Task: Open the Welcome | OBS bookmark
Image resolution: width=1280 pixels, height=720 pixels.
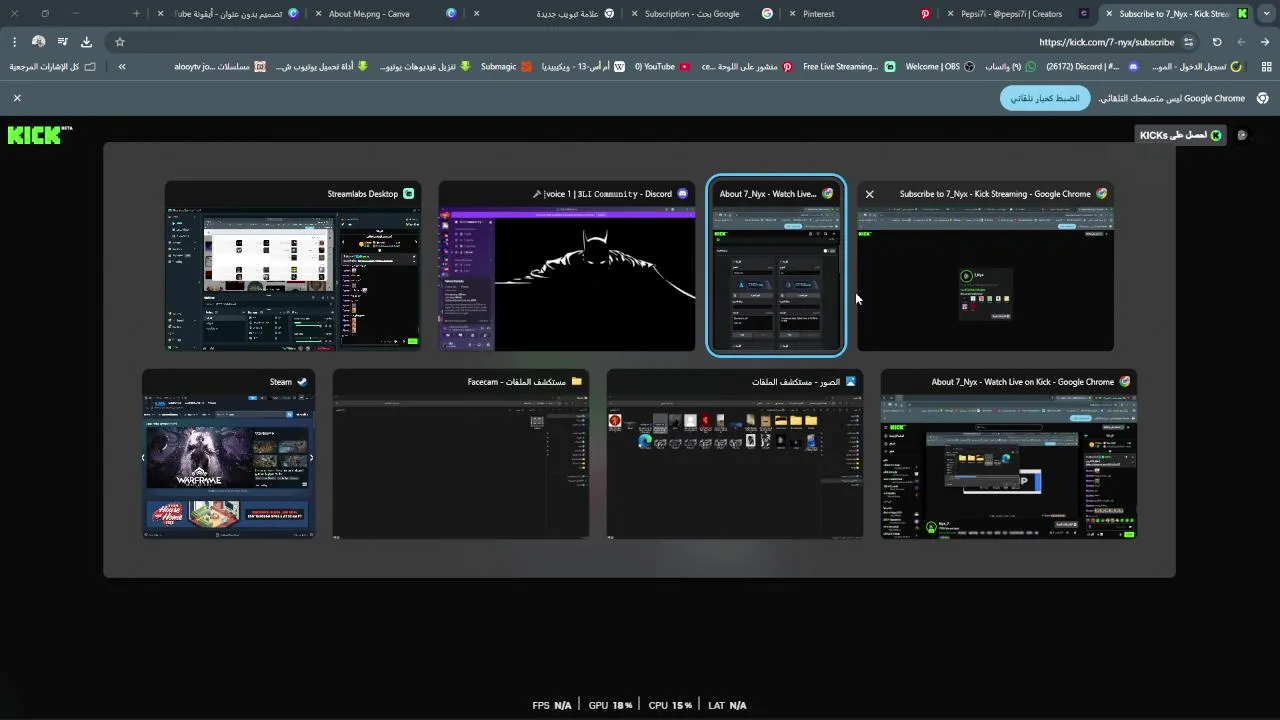Action: [940, 67]
